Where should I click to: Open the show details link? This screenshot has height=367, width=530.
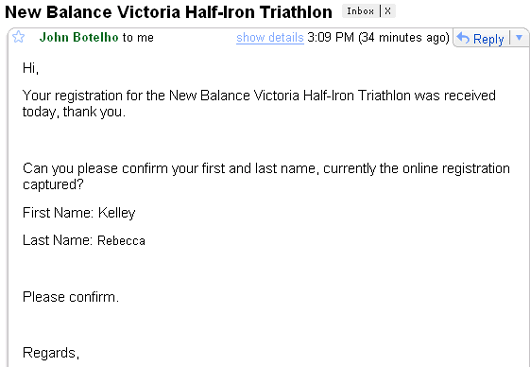[x=270, y=38]
